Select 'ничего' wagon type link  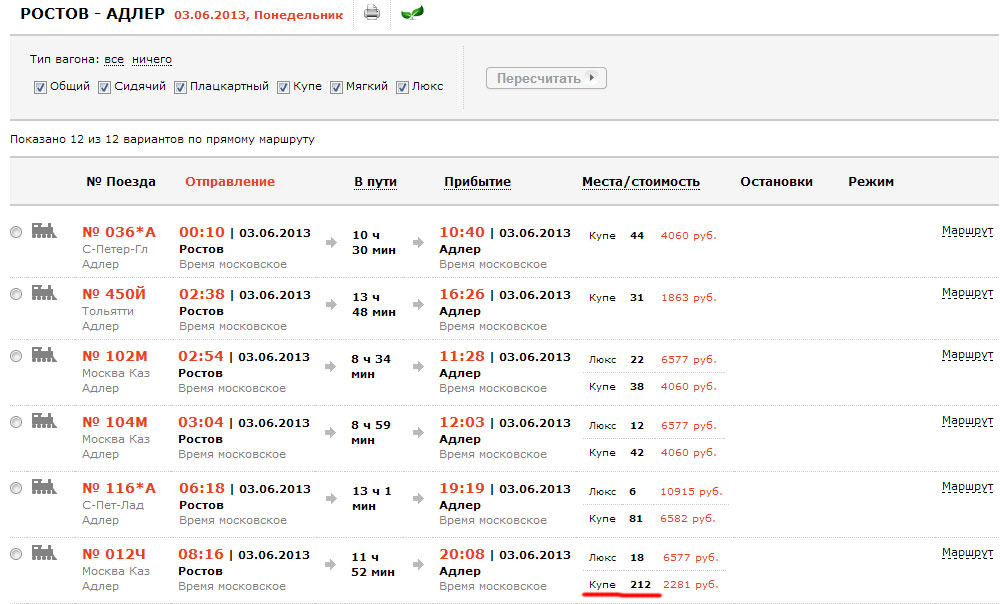tap(152, 60)
